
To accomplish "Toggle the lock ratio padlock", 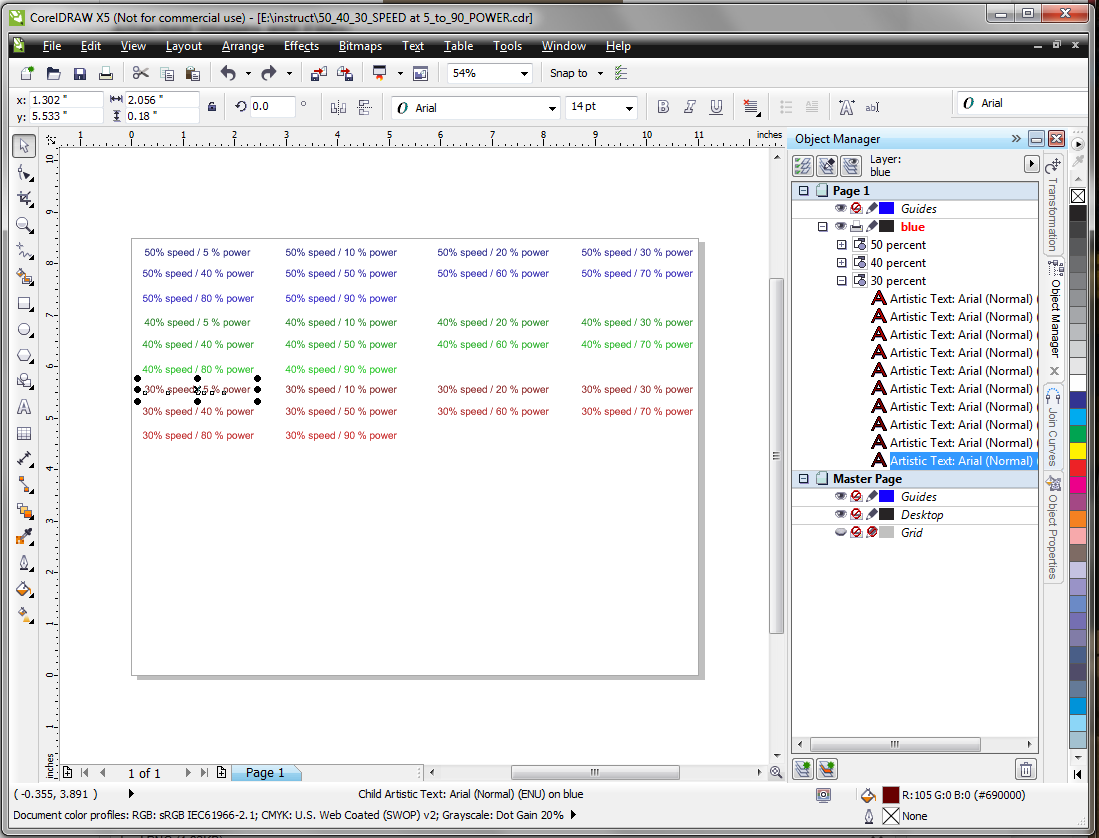I will pyautogui.click(x=211, y=106).
